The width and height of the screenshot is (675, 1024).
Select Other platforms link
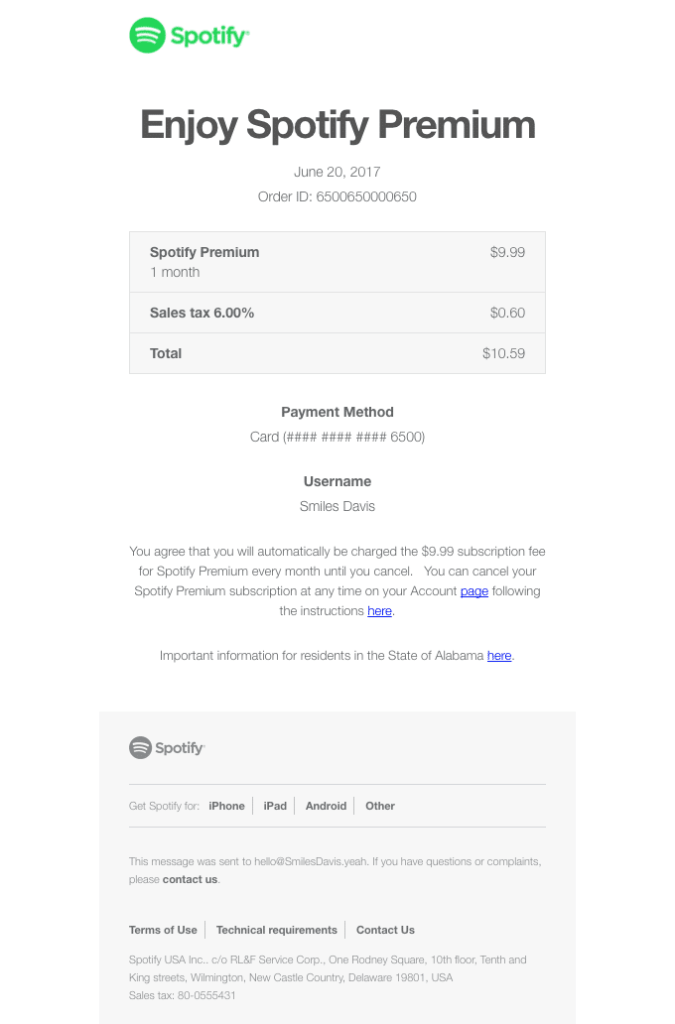(380, 806)
